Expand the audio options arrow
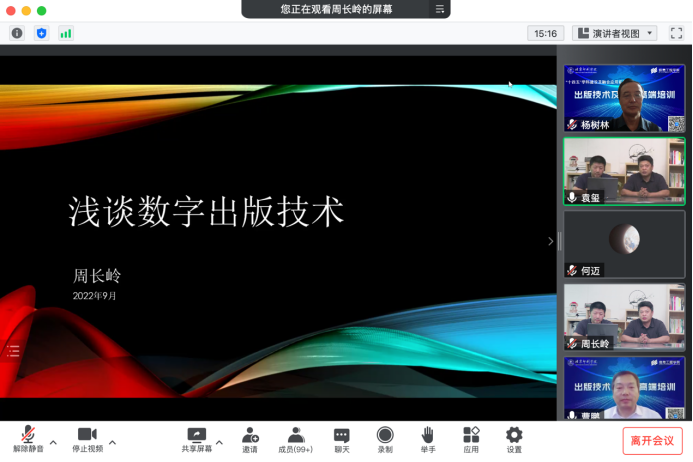The height and width of the screenshot is (462, 693). tap(53, 441)
